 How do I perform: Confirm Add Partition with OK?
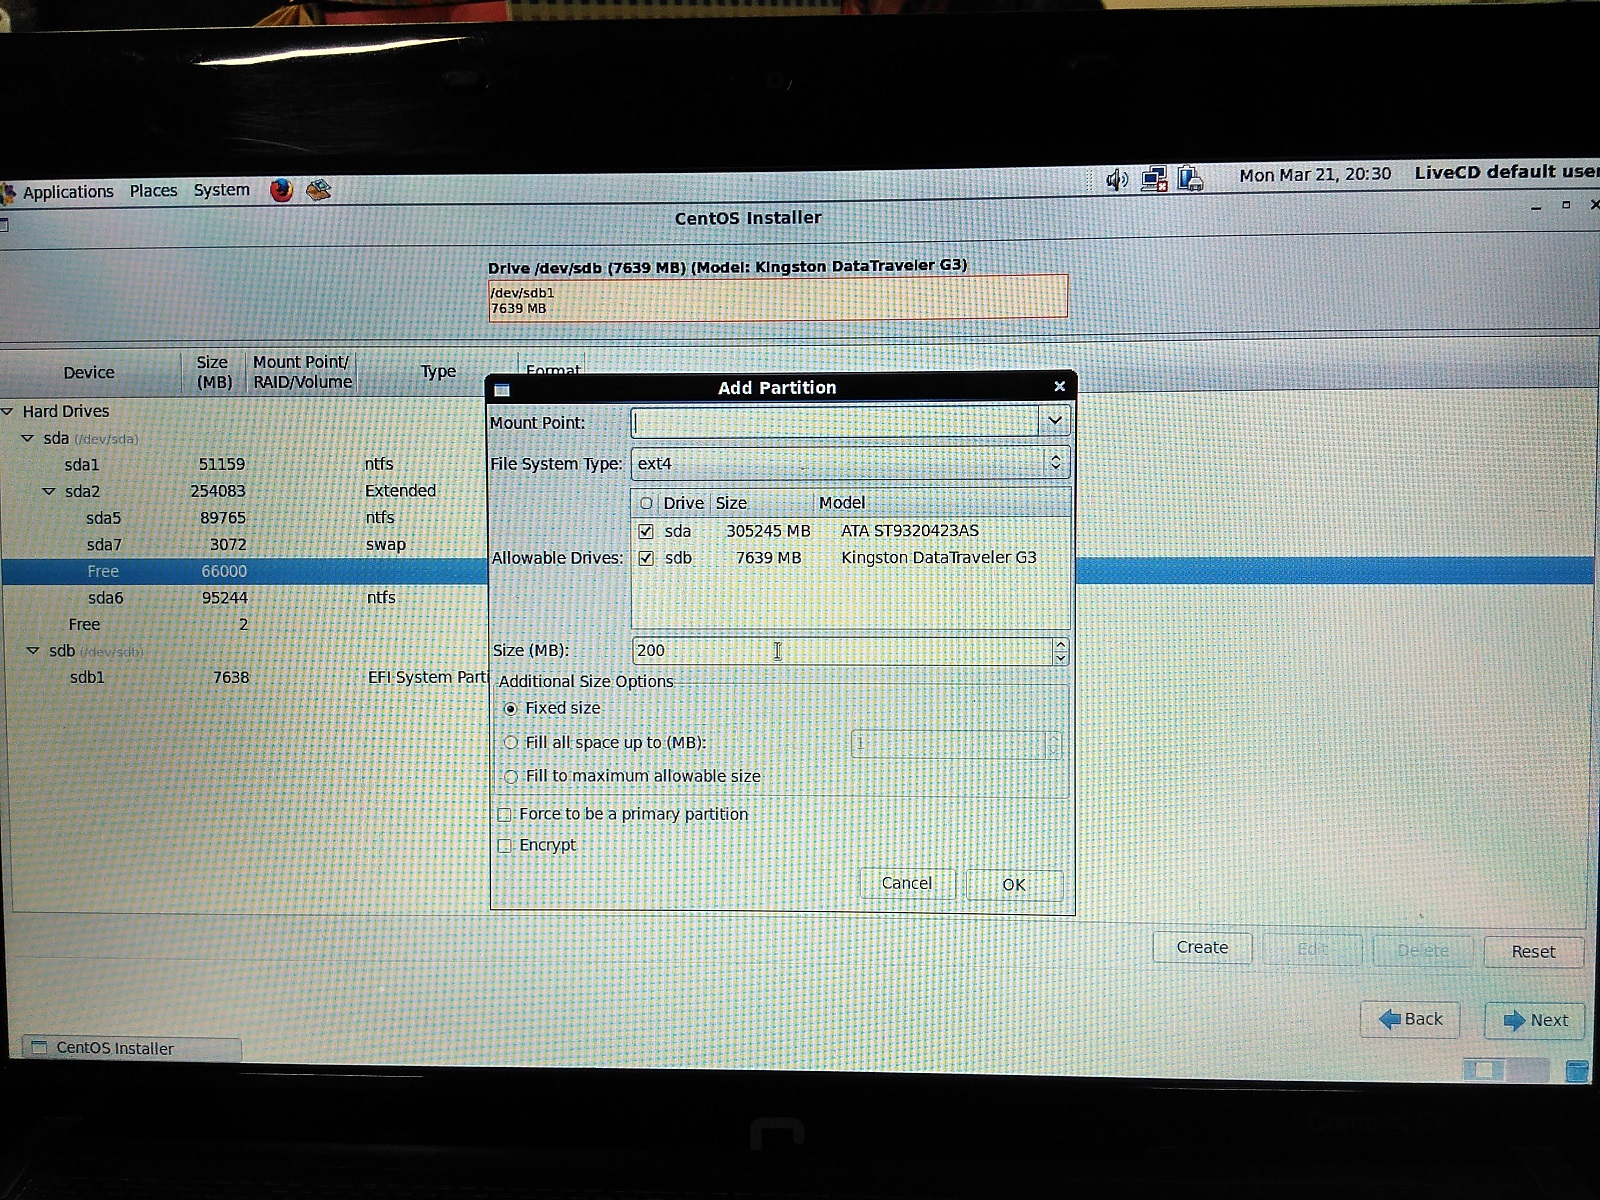pos(1014,884)
